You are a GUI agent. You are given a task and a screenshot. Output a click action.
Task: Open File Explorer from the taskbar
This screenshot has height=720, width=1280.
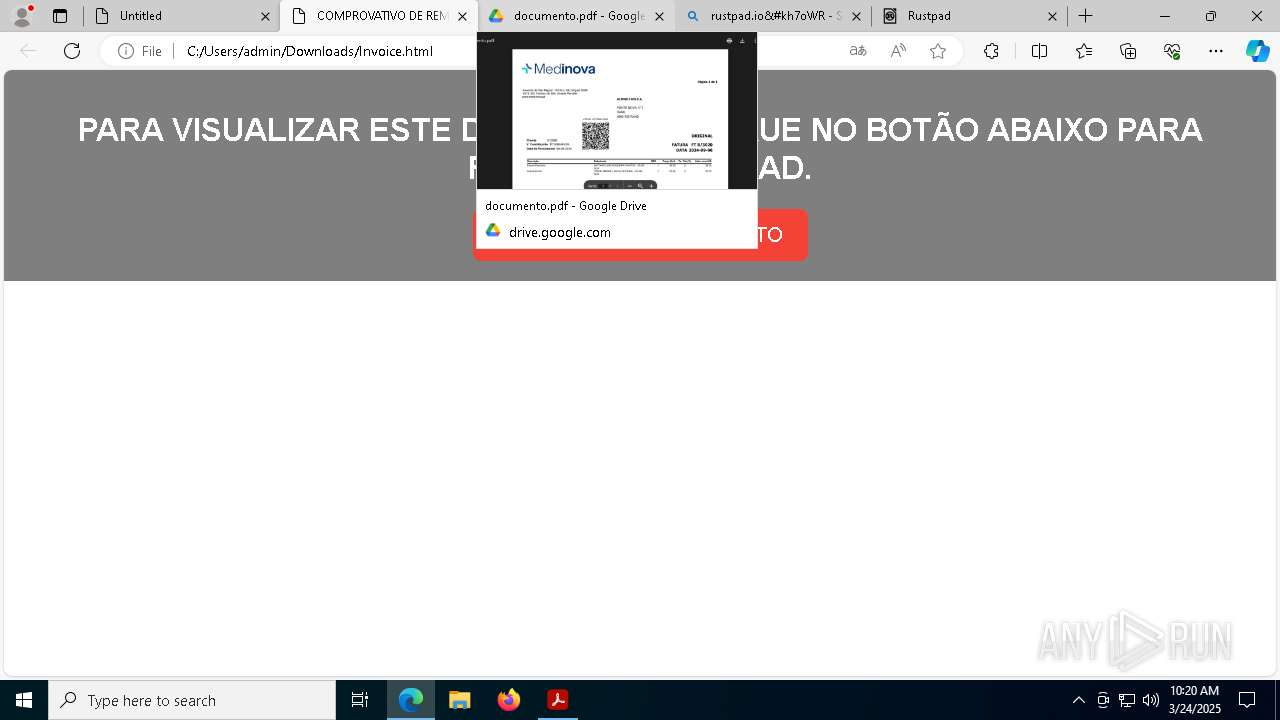pos(460,700)
